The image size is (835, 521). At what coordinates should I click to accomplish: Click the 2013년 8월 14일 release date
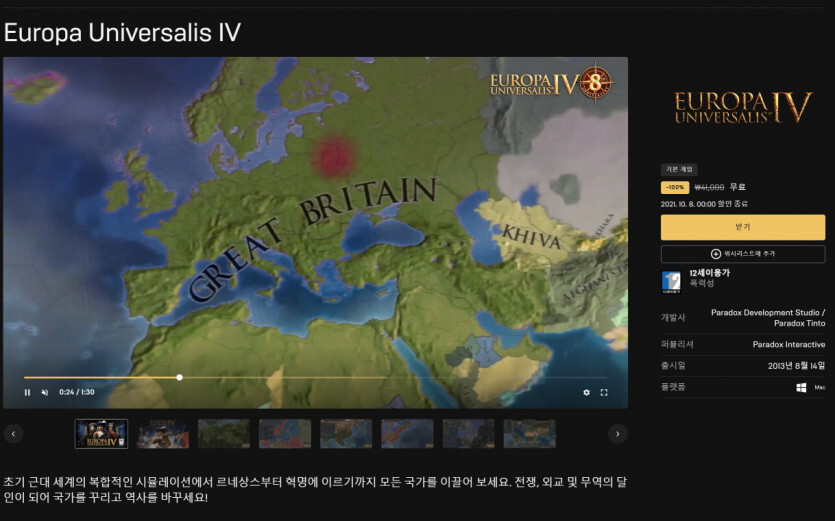click(796, 366)
